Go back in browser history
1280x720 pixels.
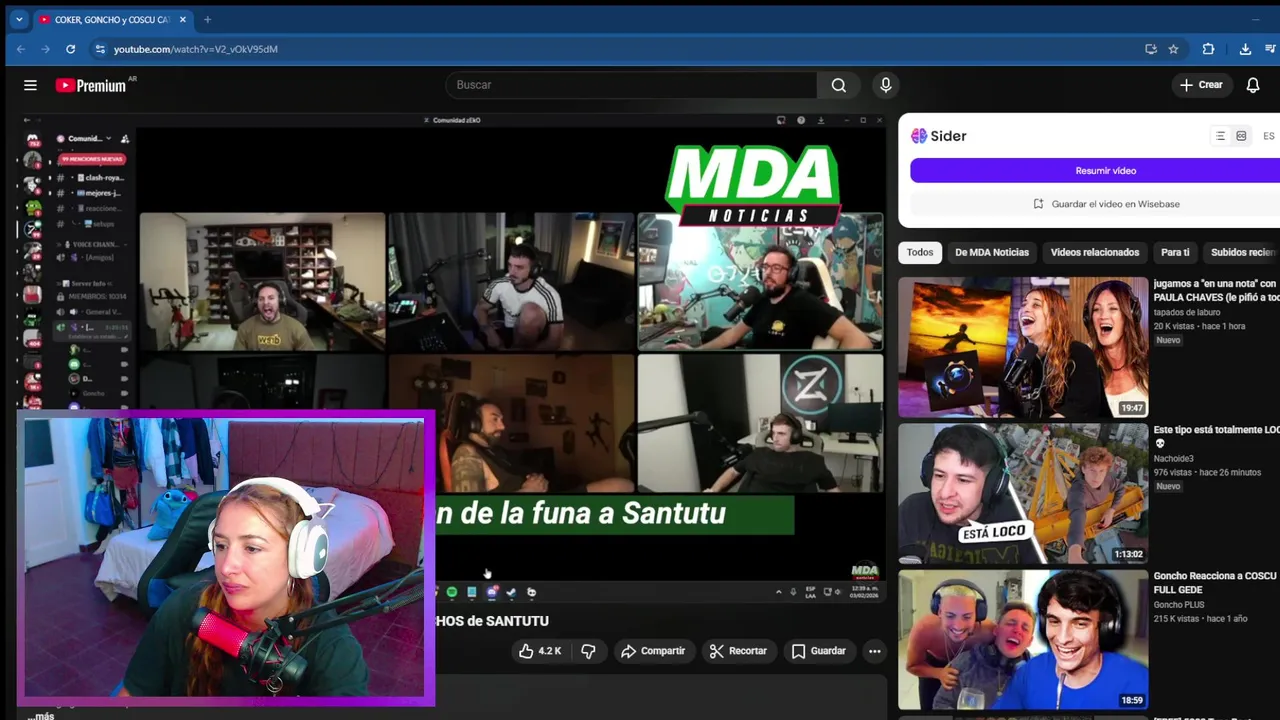[x=21, y=49]
